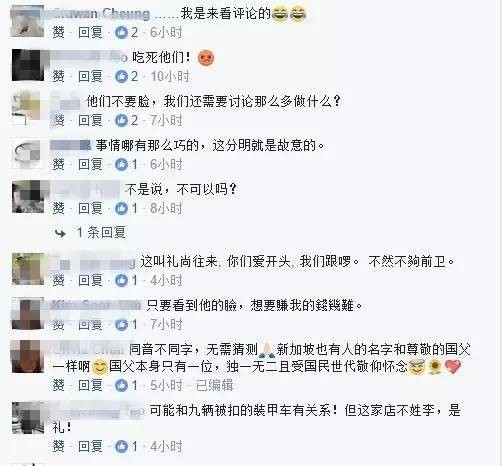The height and width of the screenshot is (466, 502).
Task: Click reply arrow icon beside 1 条回复
Action: [60, 234]
